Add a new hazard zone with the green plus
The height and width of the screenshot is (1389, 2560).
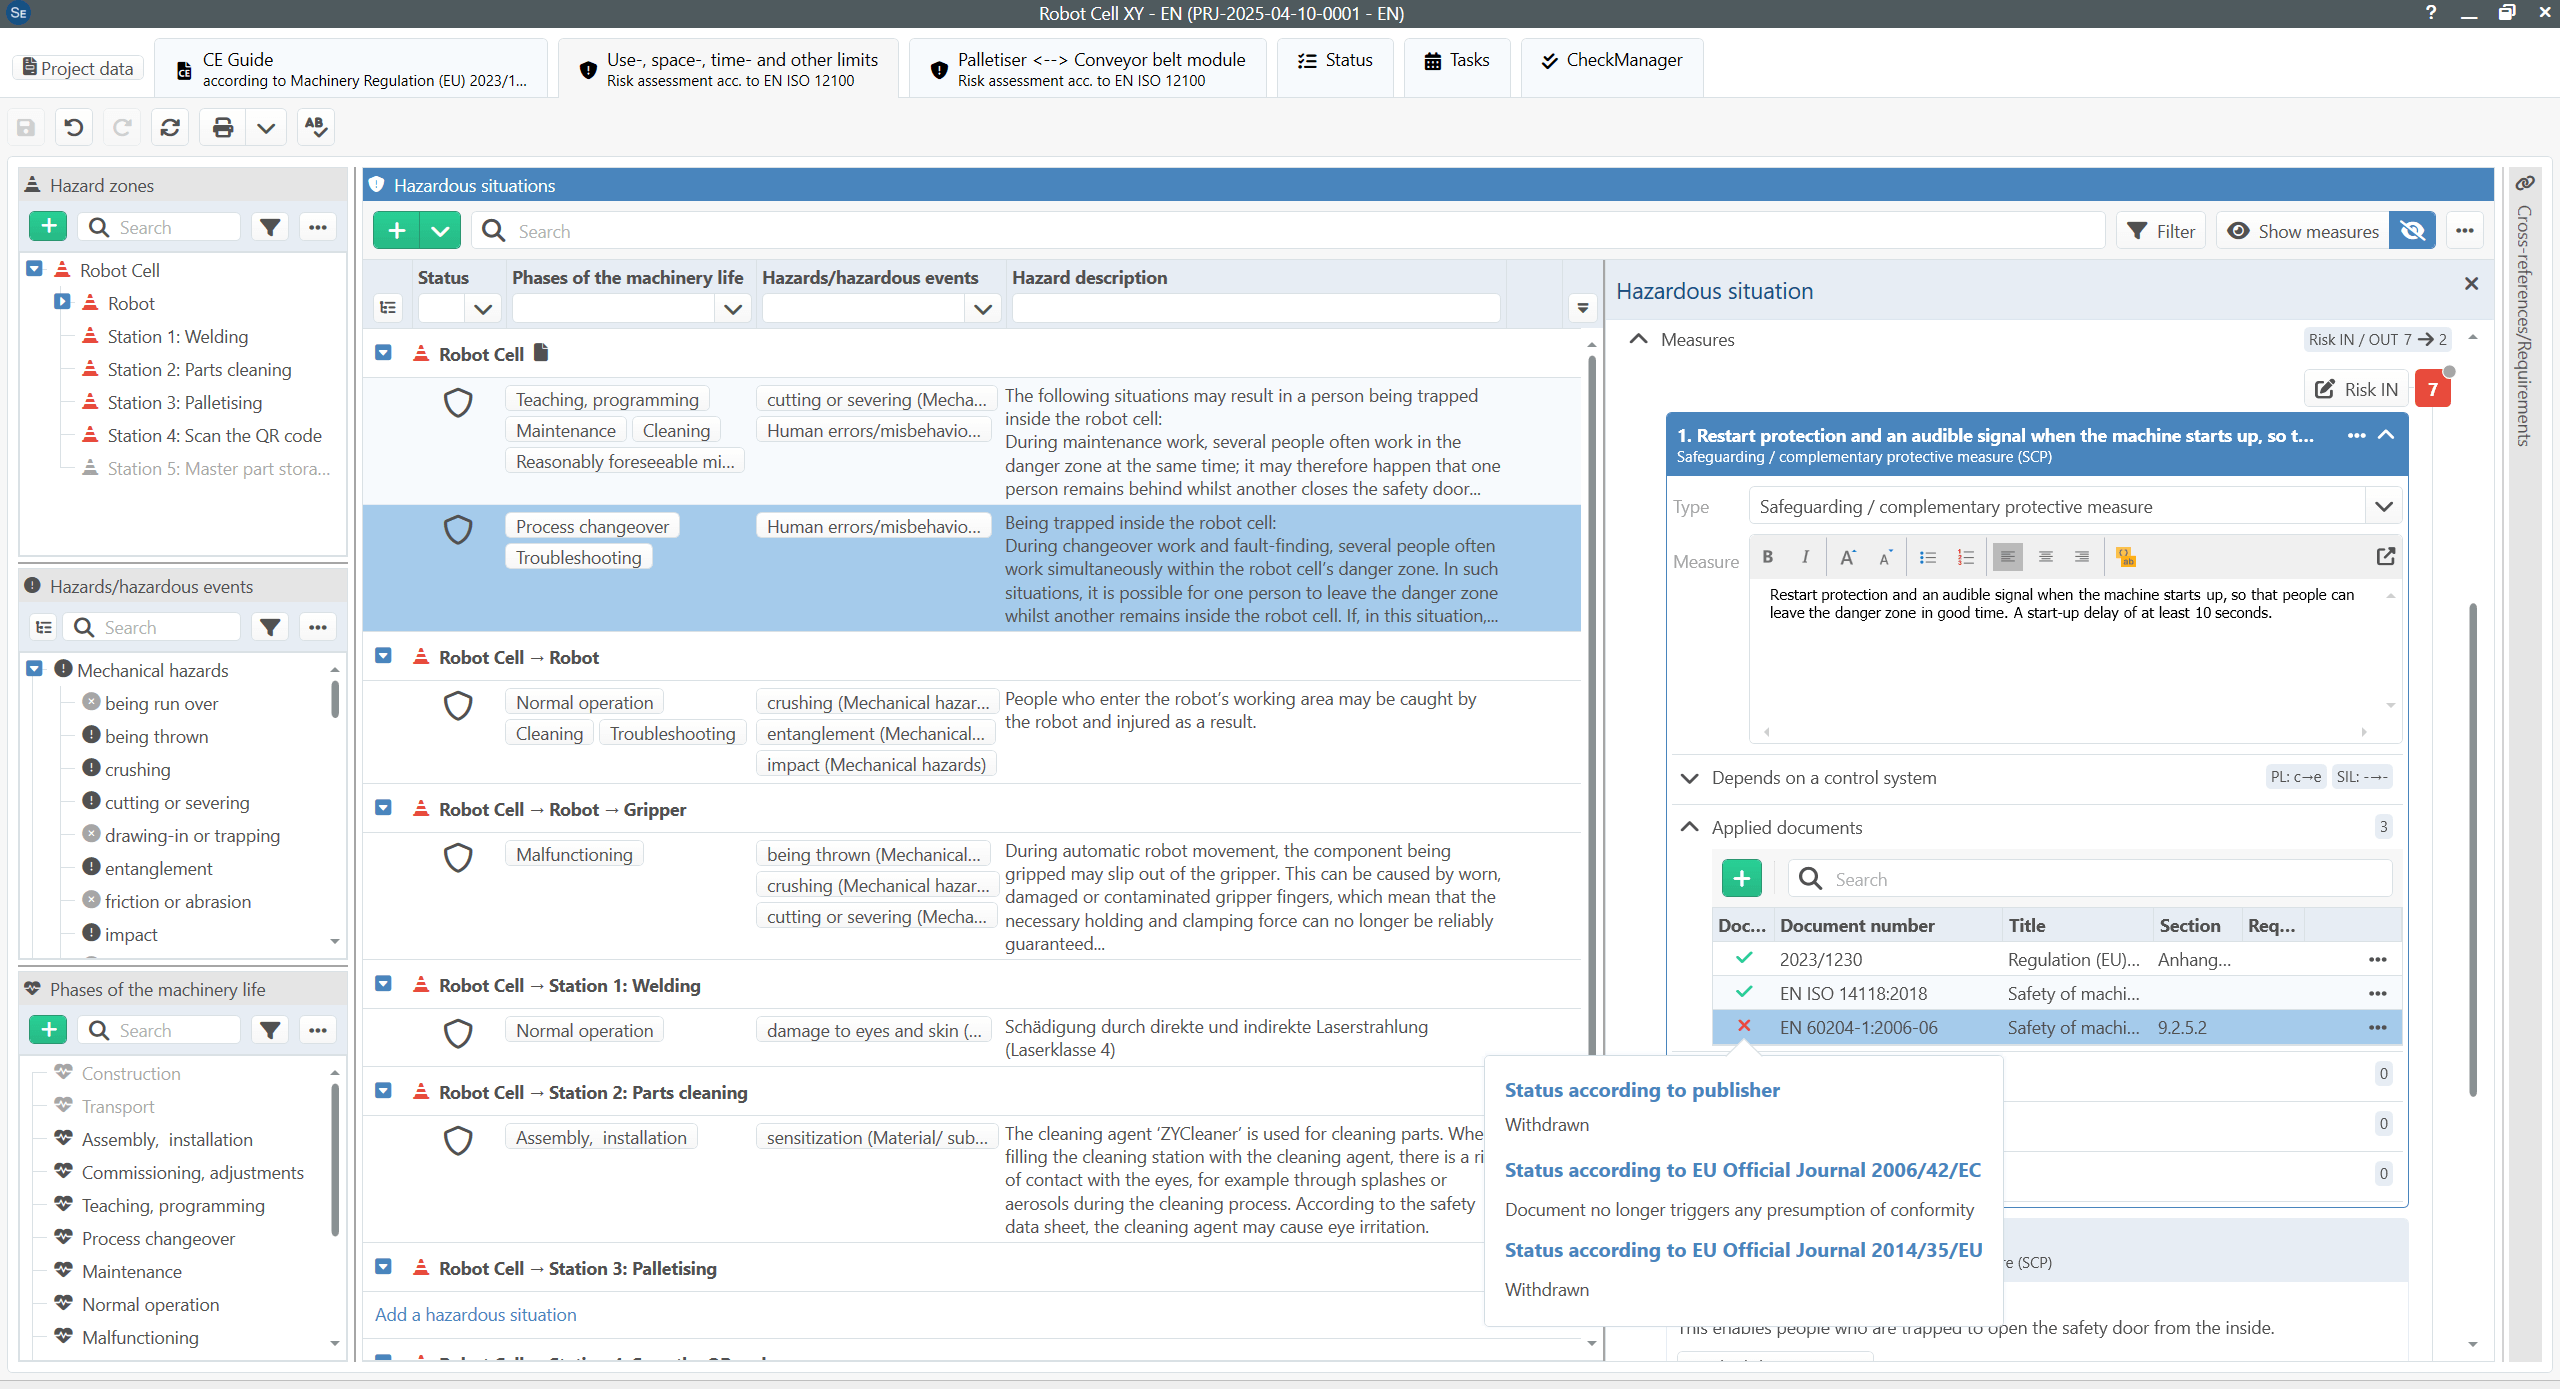(49, 227)
